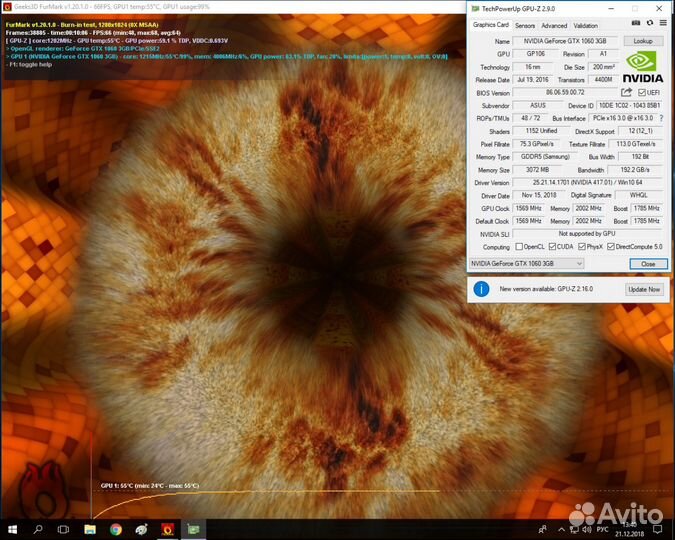Screen dimensions: 675x540
Task: Click the BIOS export share icon
Action: click(626, 92)
